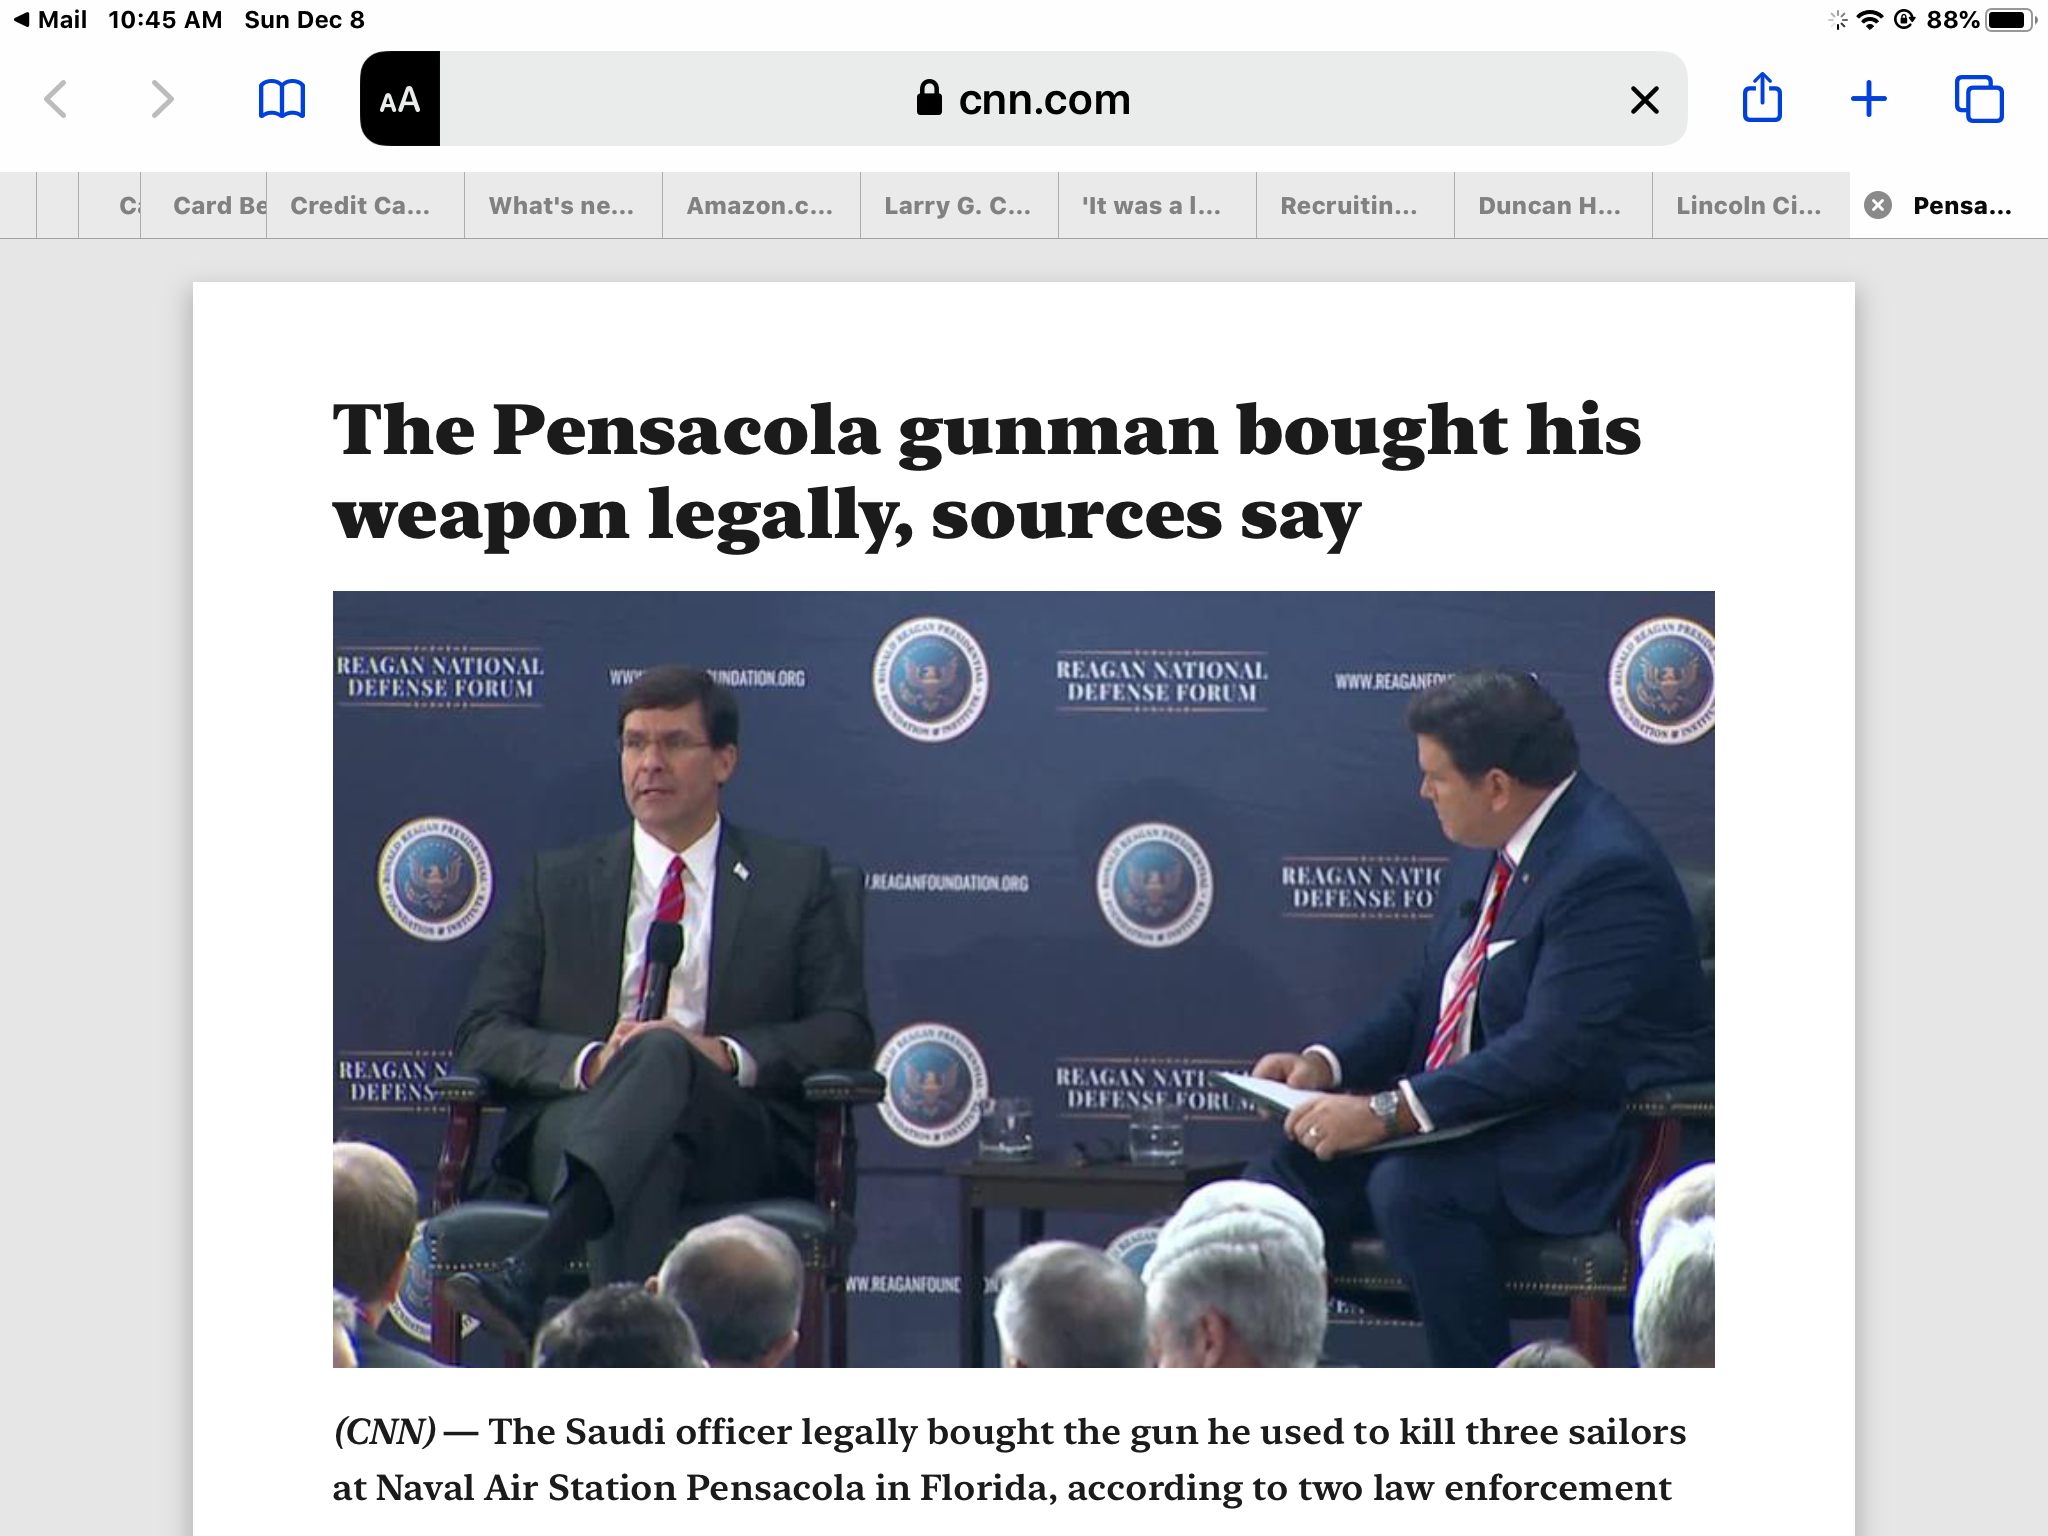Switch to the Lincoln Ci... tab
The image size is (2048, 1536).
(x=1751, y=205)
